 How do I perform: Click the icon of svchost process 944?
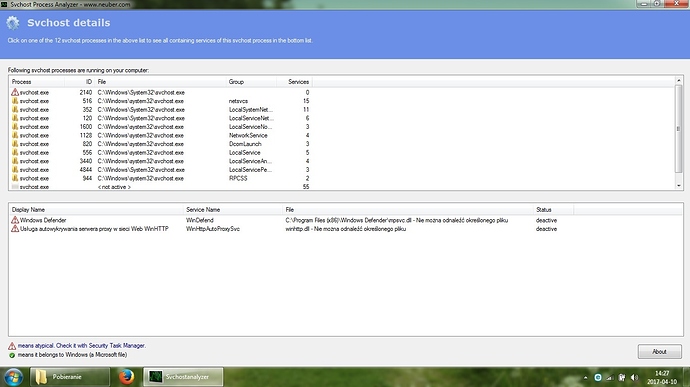point(15,178)
